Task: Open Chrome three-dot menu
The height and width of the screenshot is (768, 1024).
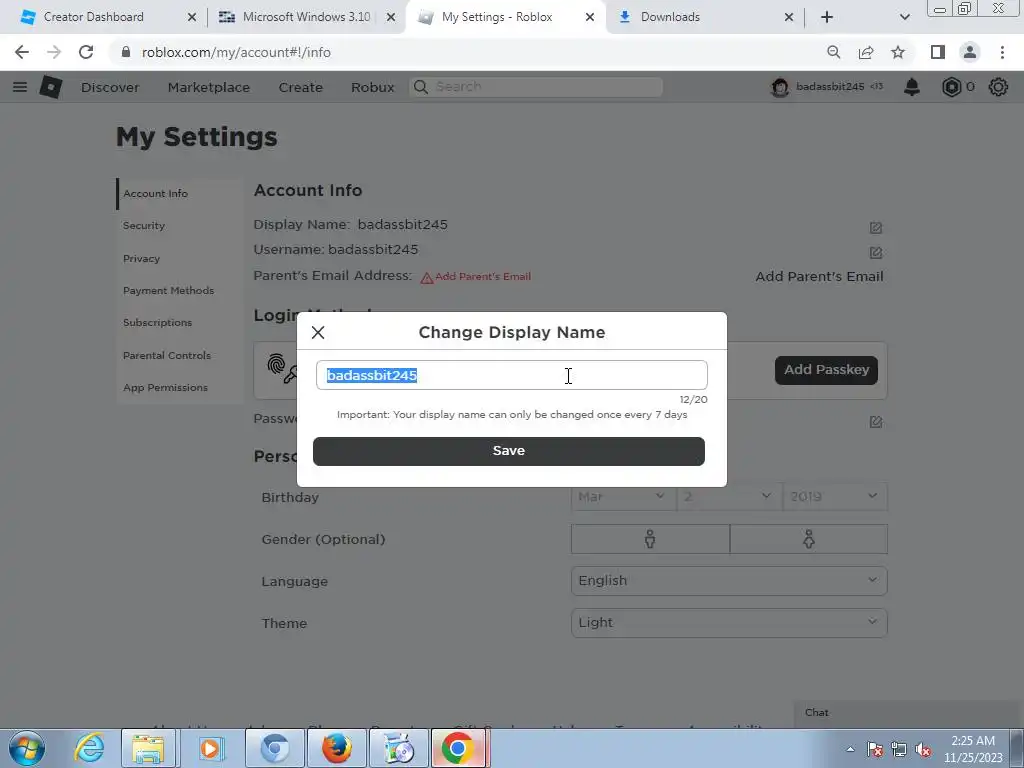Action: pyautogui.click(x=1002, y=52)
